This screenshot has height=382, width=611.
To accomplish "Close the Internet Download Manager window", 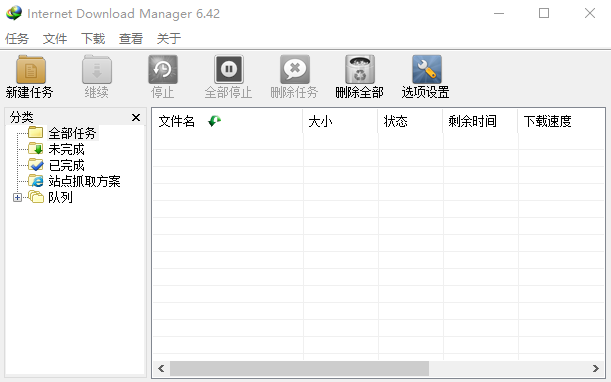I will coord(590,13).
